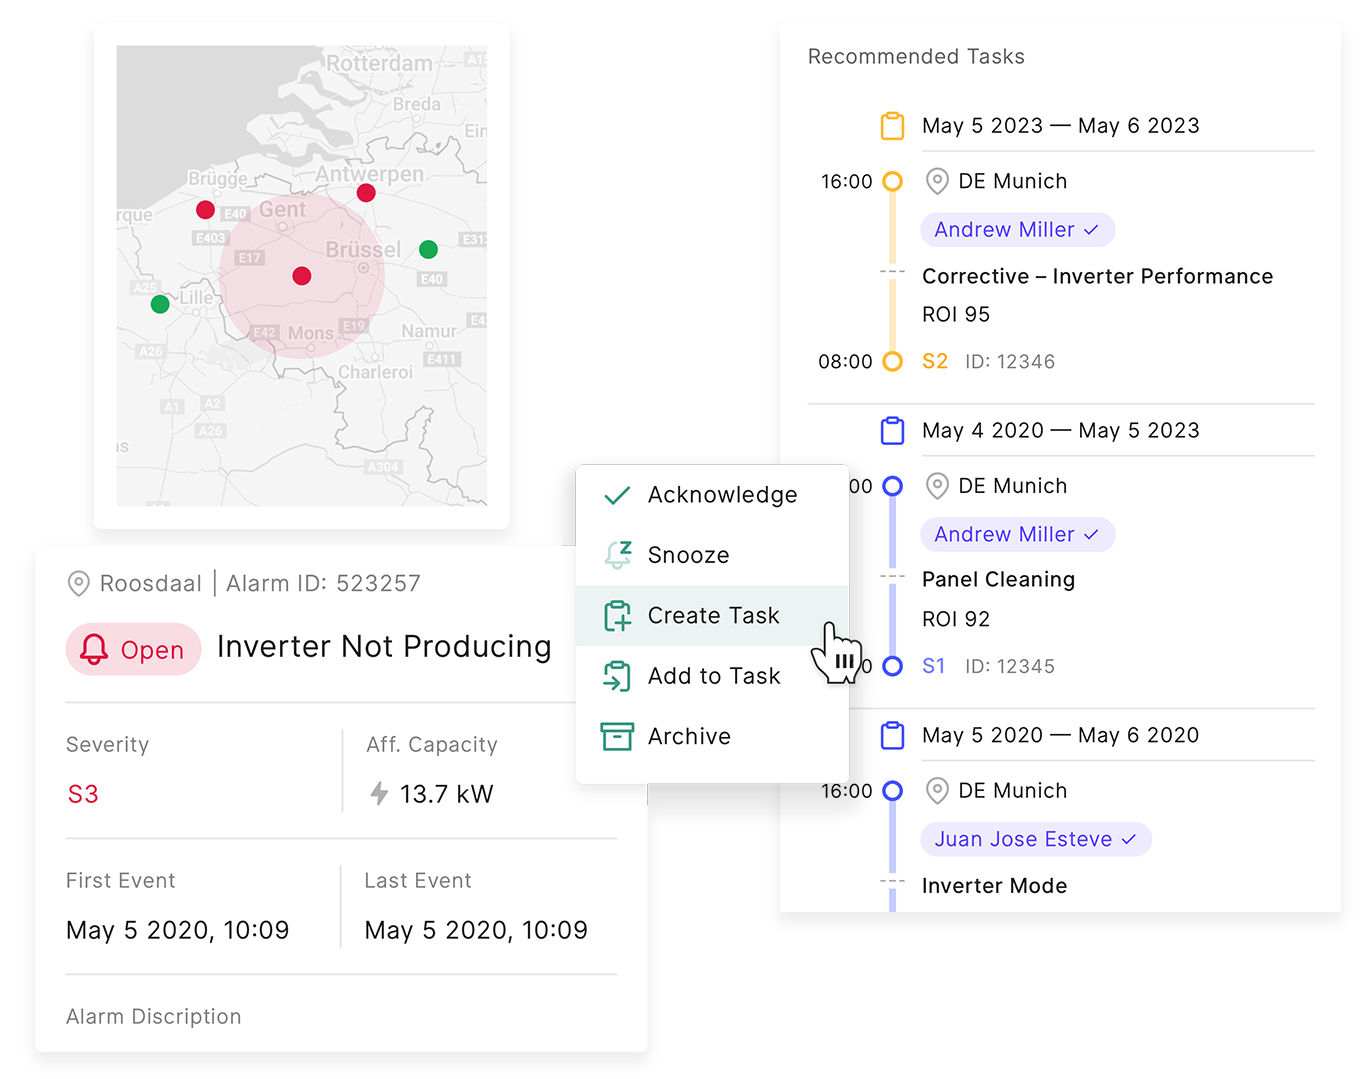Click the orange 08:00 timeline marker
The height and width of the screenshot is (1079, 1366).
(893, 362)
